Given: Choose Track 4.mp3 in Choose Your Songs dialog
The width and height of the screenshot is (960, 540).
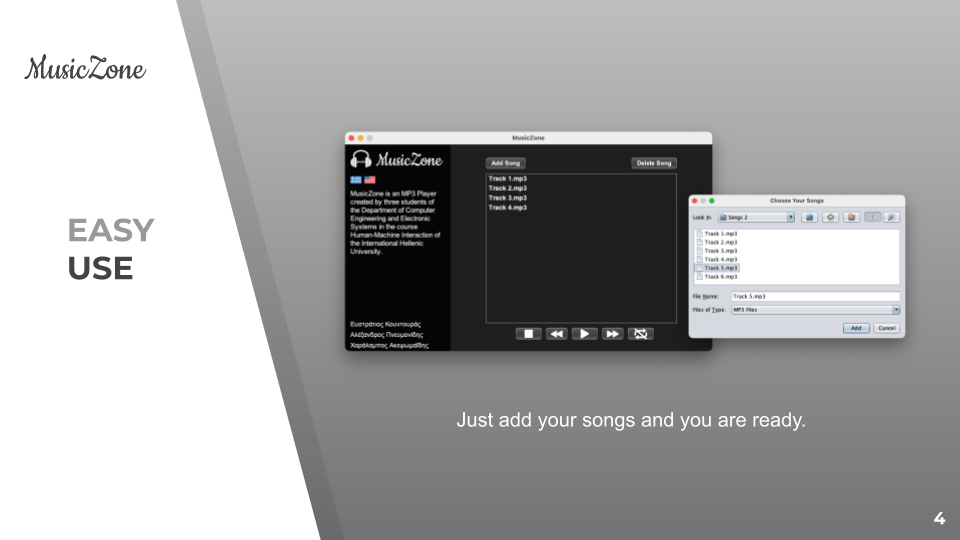Looking at the screenshot, I should 717,260.
